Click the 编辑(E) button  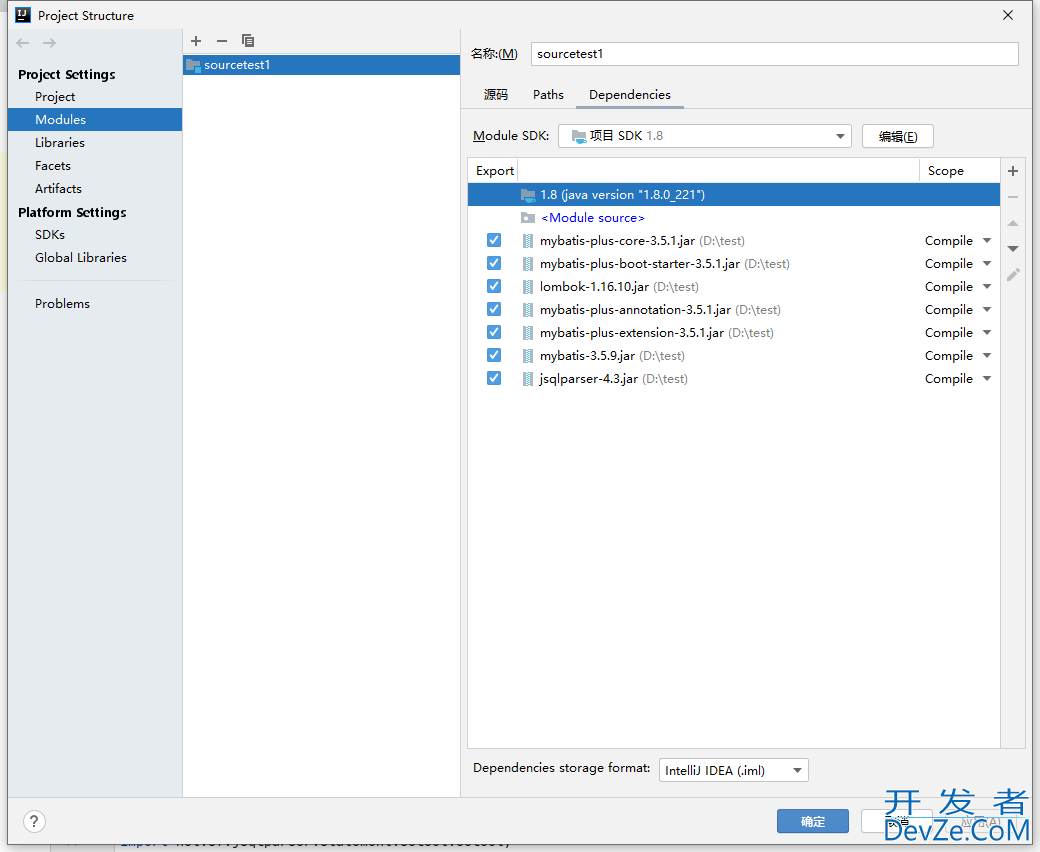(897, 136)
